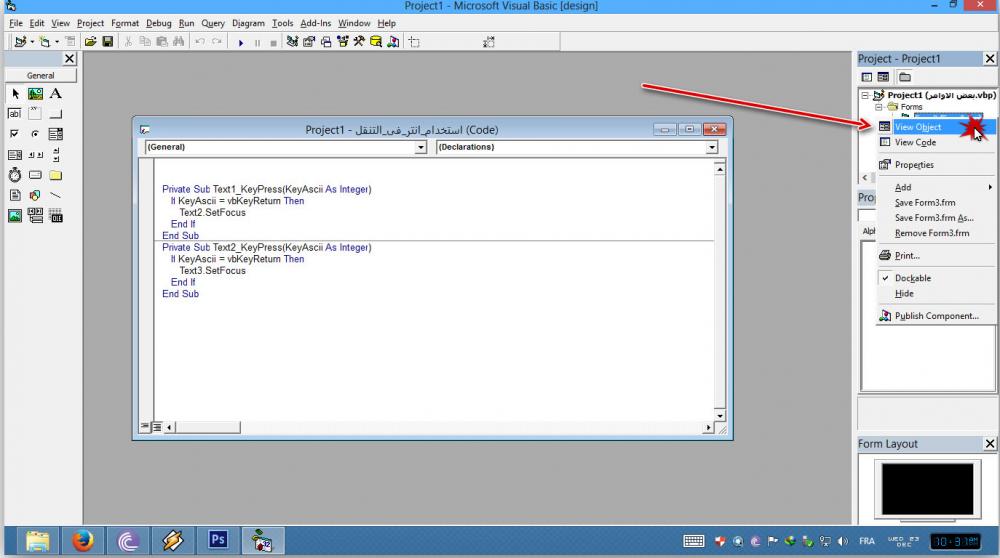Image resolution: width=1000 pixels, height=558 pixels.
Task: Open the (Declarations) procedure dropdown
Action: 712,147
